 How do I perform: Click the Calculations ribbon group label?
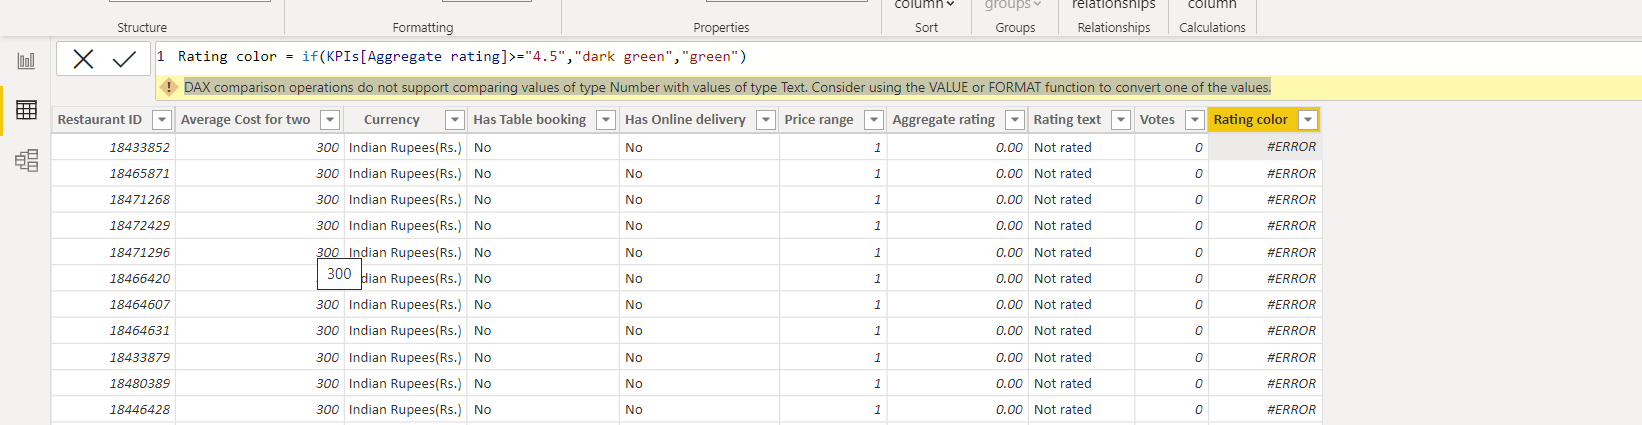tap(1212, 28)
